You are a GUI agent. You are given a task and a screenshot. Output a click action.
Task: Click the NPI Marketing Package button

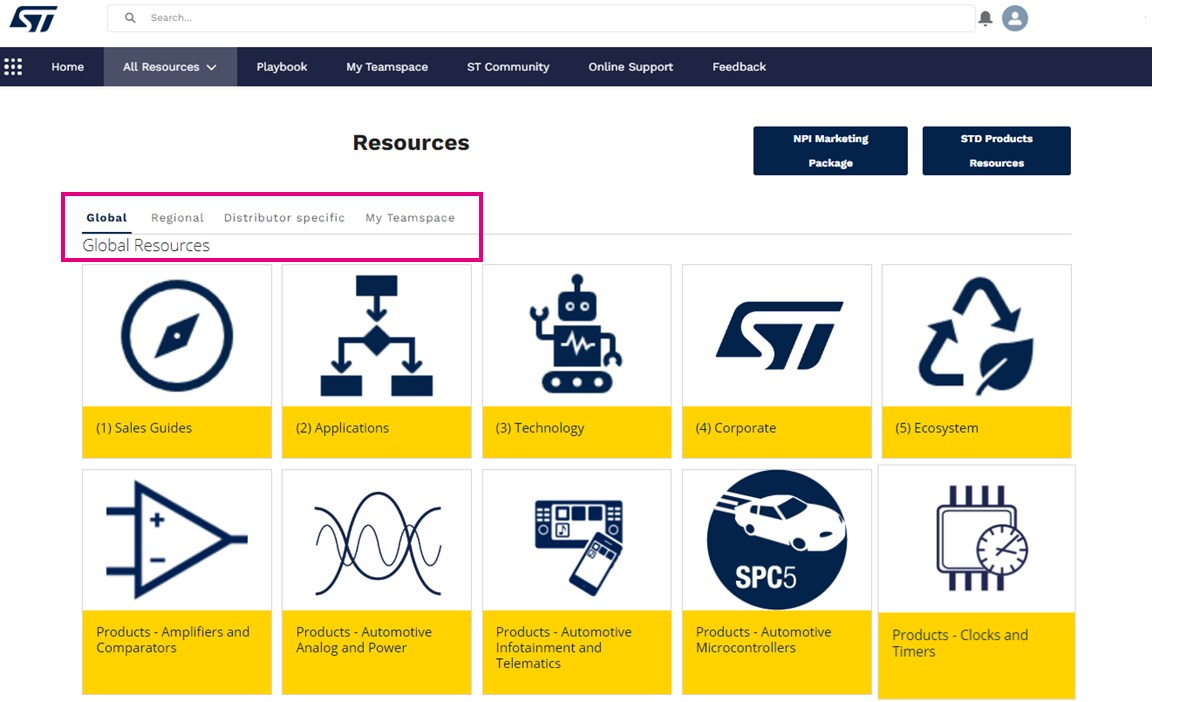coord(830,151)
